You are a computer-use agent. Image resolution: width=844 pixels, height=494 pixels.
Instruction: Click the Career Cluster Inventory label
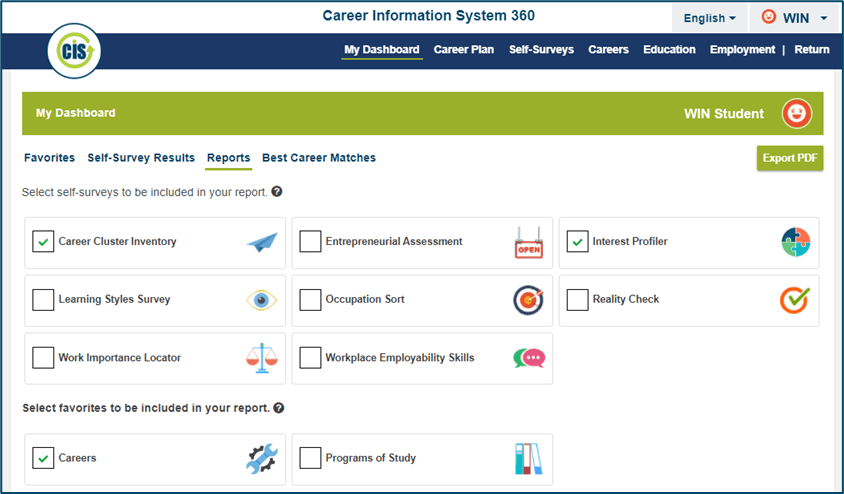(117, 242)
